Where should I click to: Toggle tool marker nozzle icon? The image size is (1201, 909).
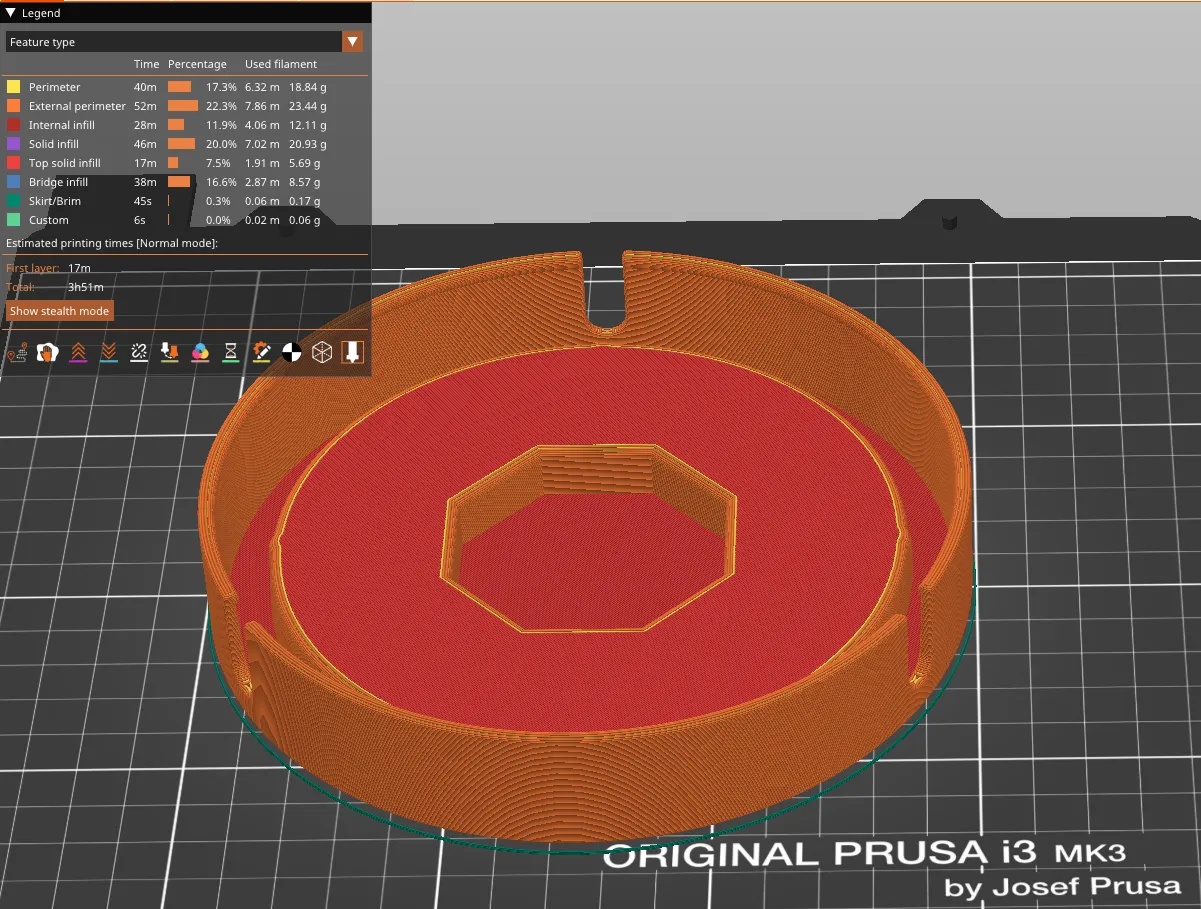352,352
